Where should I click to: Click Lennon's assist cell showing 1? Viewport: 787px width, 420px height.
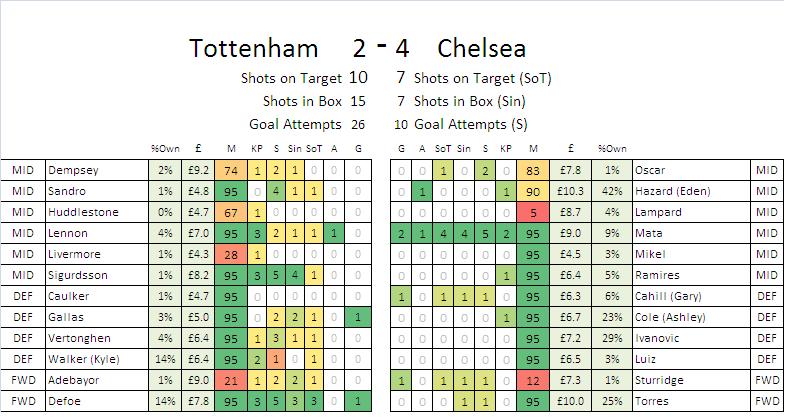pyautogui.click(x=334, y=233)
